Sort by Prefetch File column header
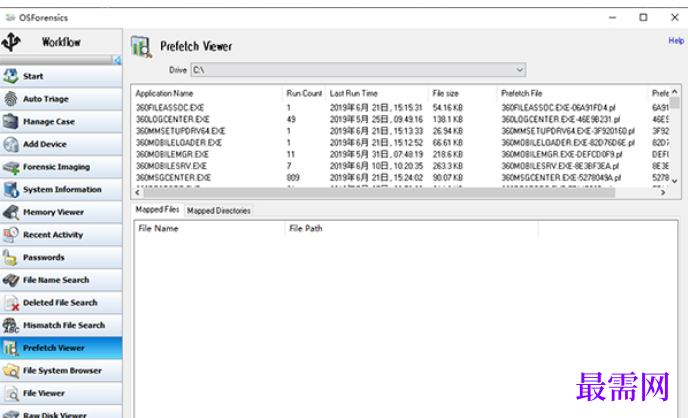 click(572, 93)
